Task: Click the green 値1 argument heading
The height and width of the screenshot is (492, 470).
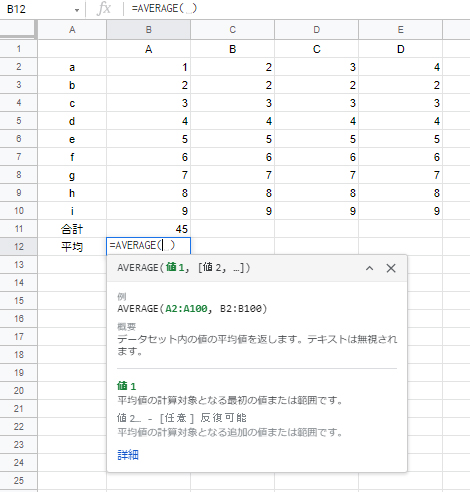Action: click(x=127, y=386)
